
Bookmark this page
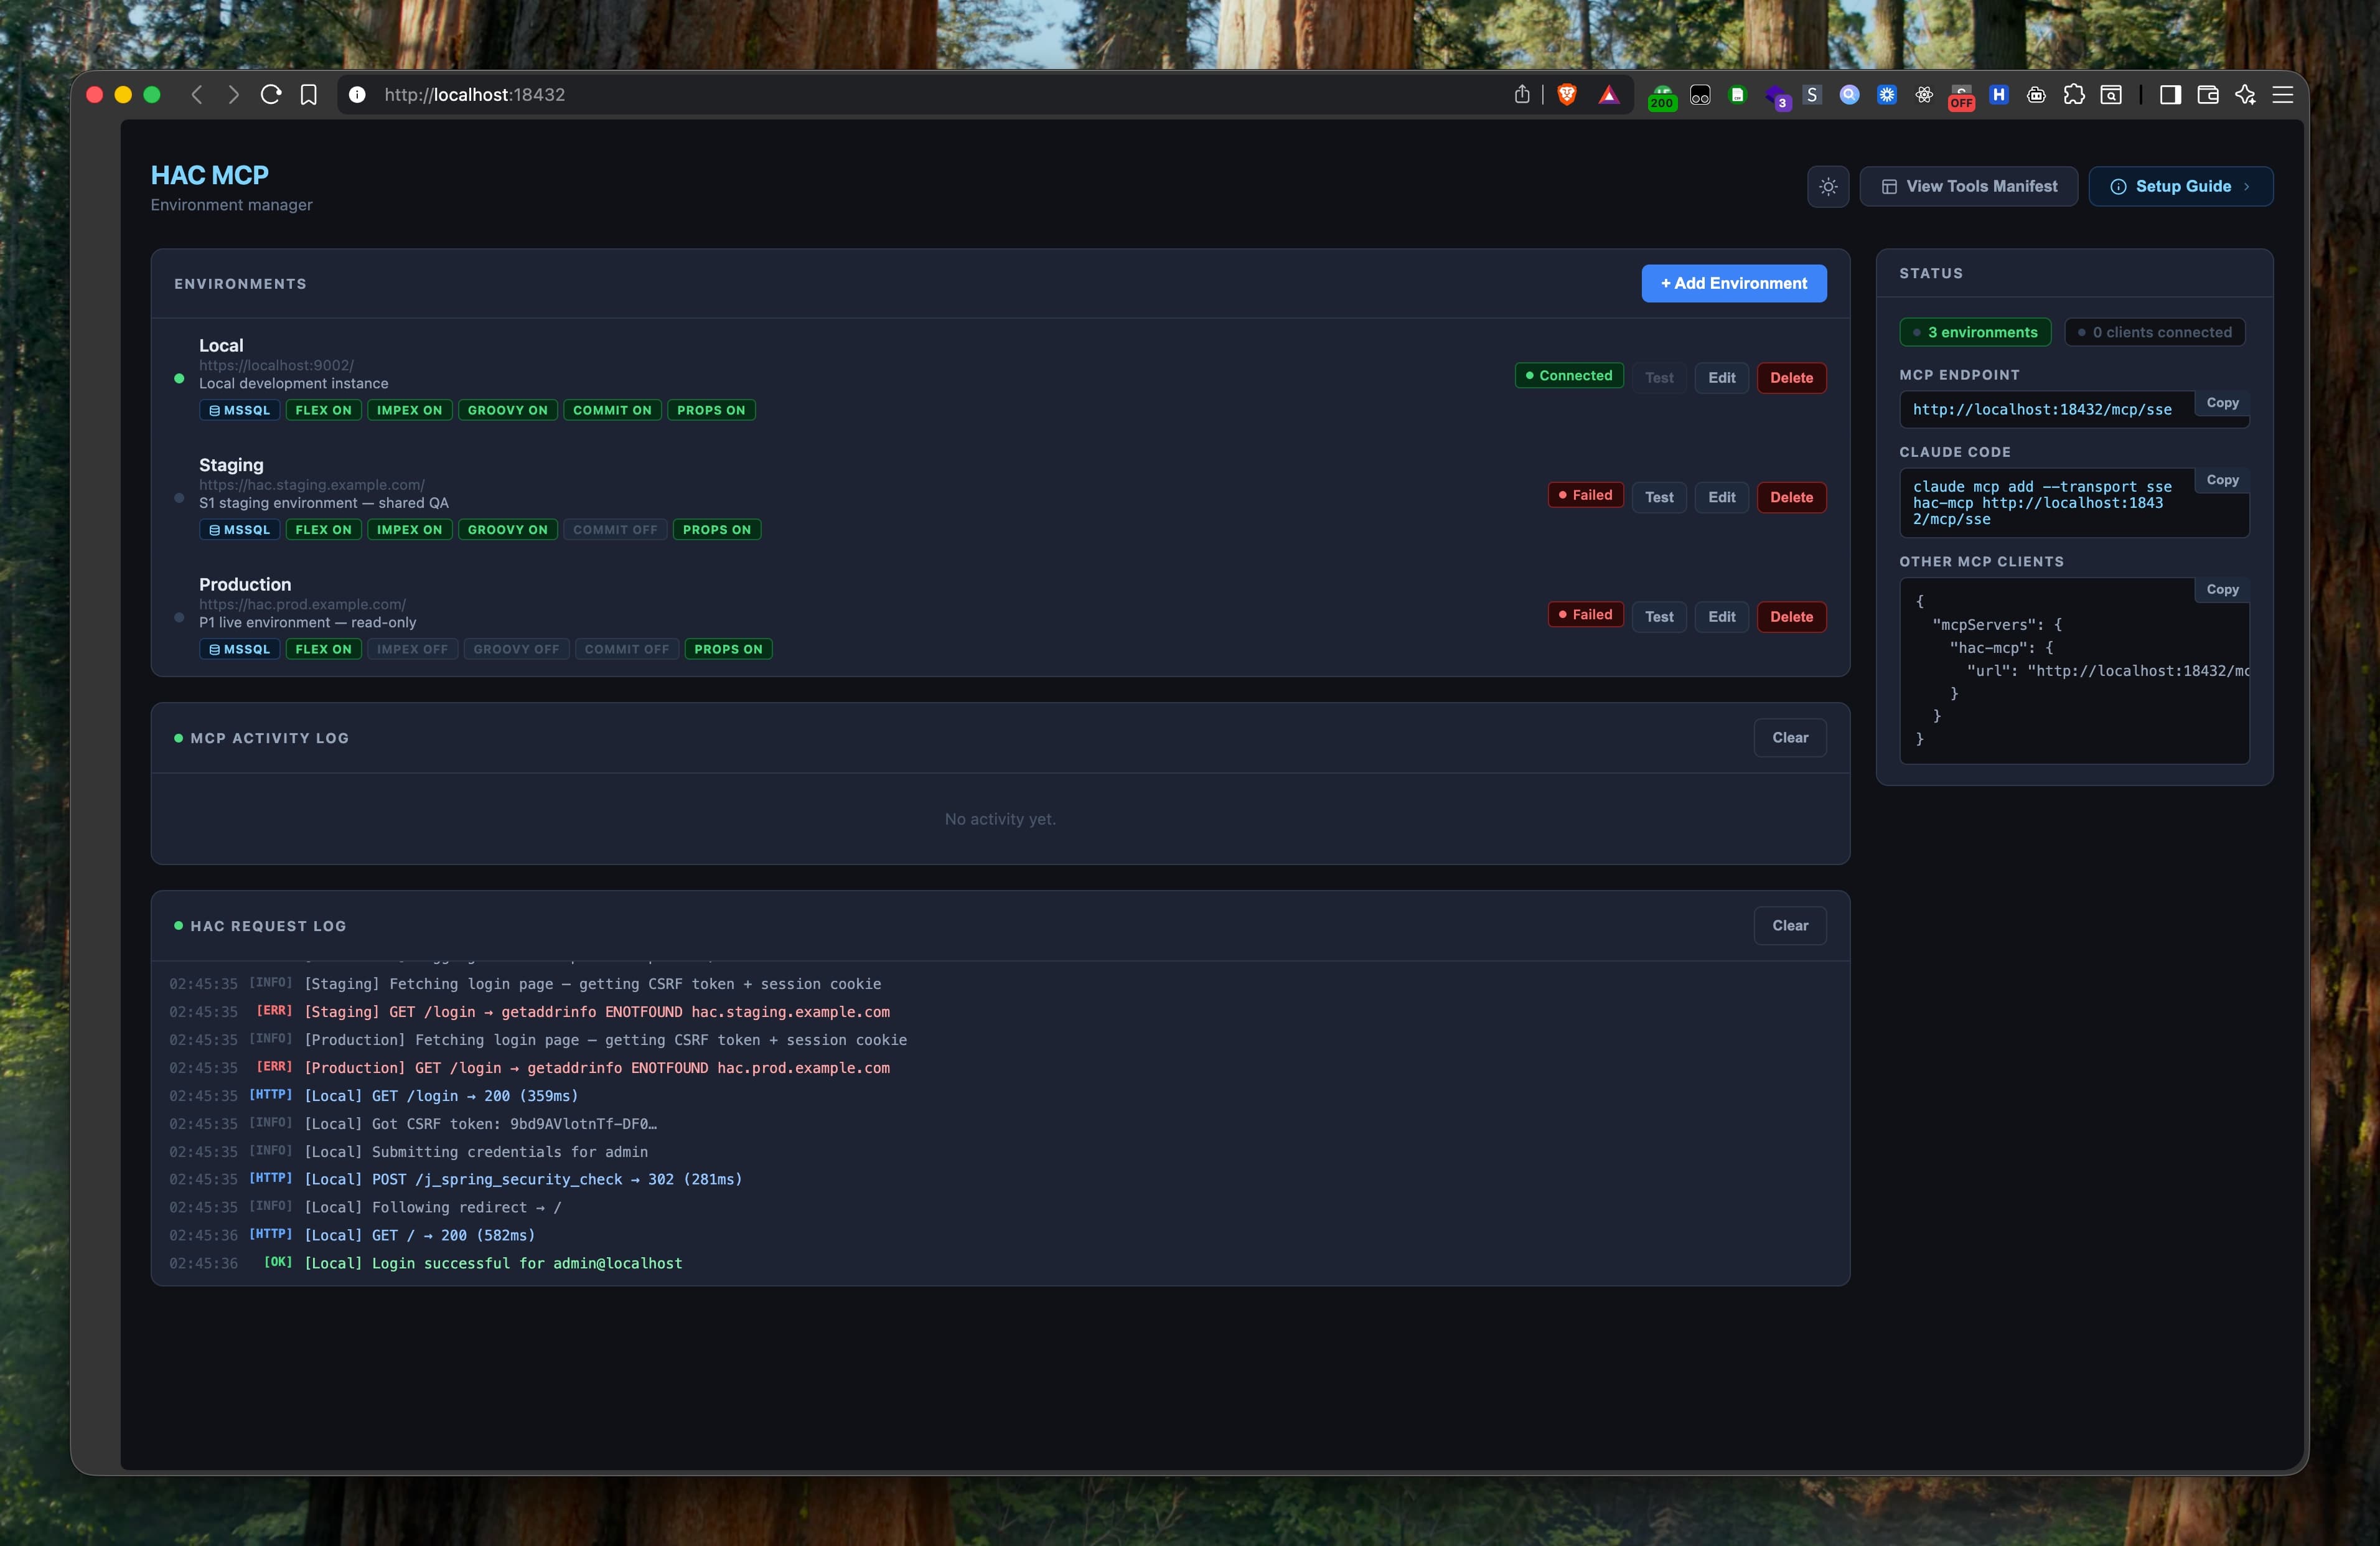[309, 95]
